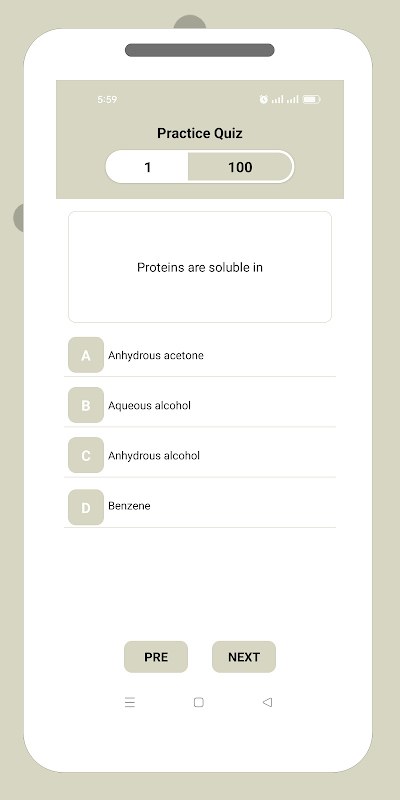
Task: Choose the Benzene option text
Action: point(129,506)
